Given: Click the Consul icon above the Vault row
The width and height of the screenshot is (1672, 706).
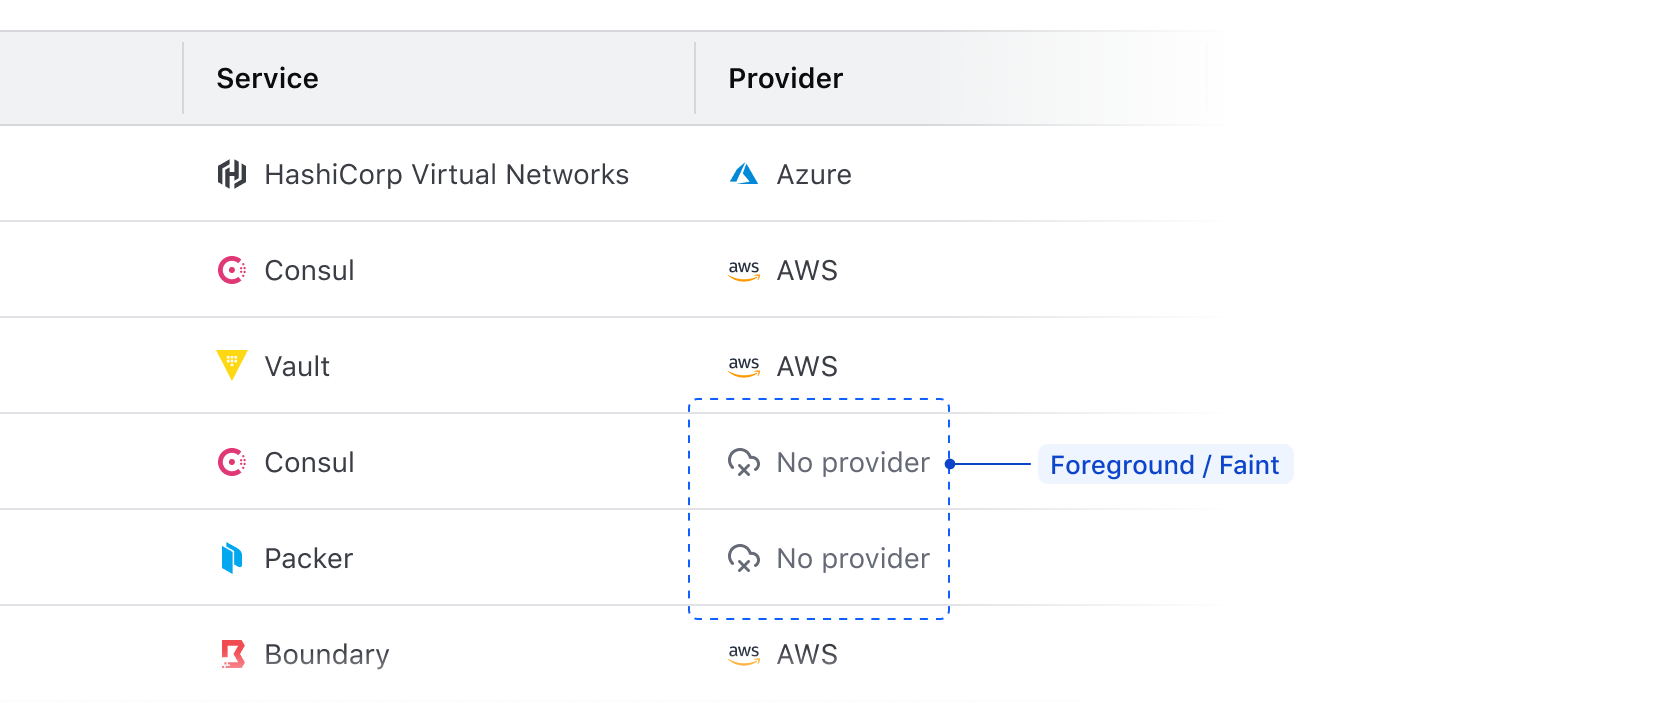Looking at the screenshot, I should pos(232,271).
